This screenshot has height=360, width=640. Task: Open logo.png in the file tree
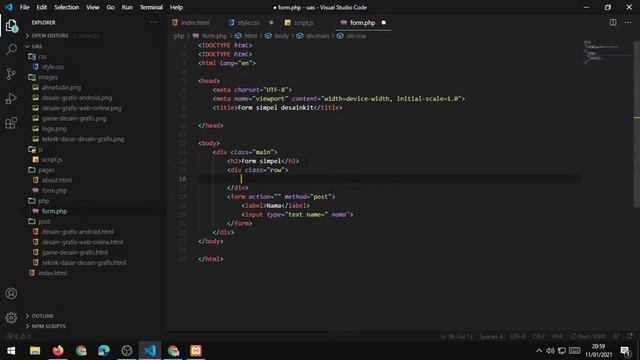coord(54,129)
